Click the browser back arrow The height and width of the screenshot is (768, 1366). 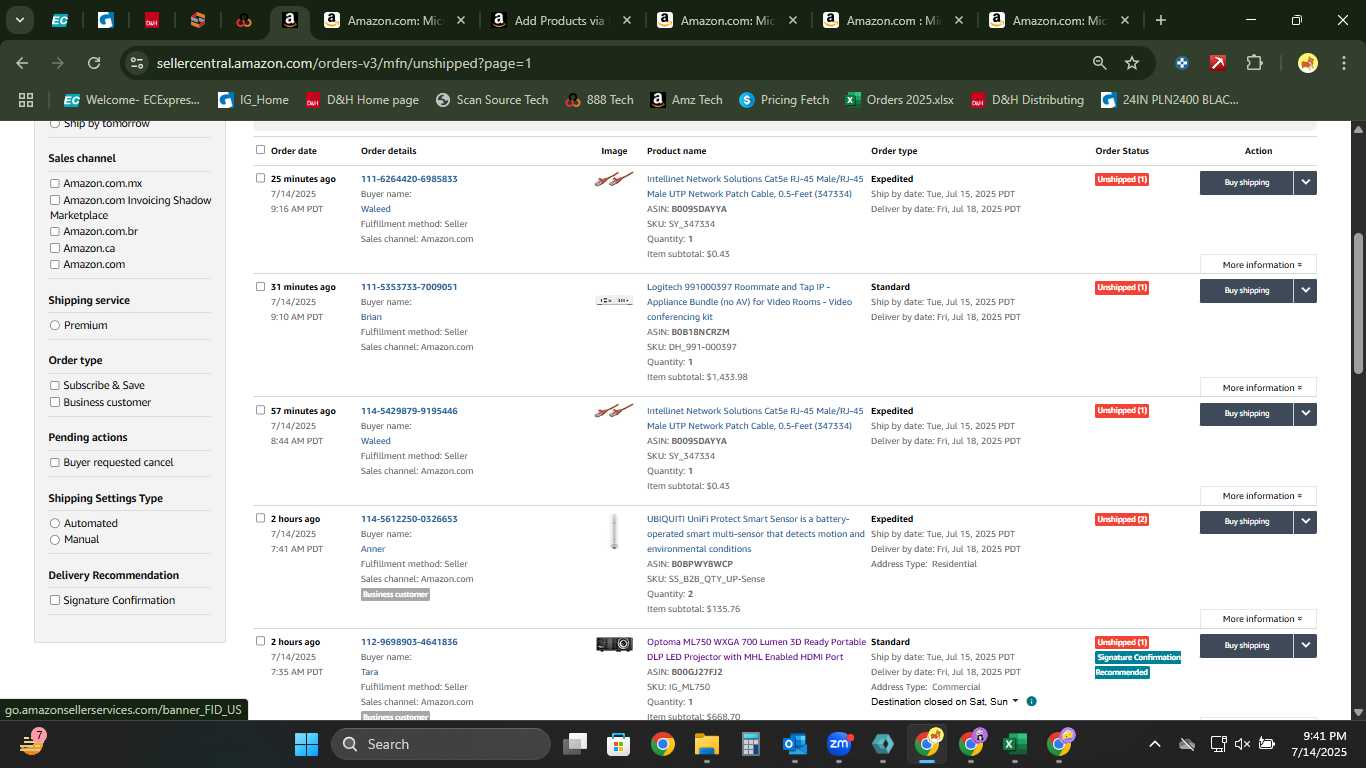[x=22, y=63]
